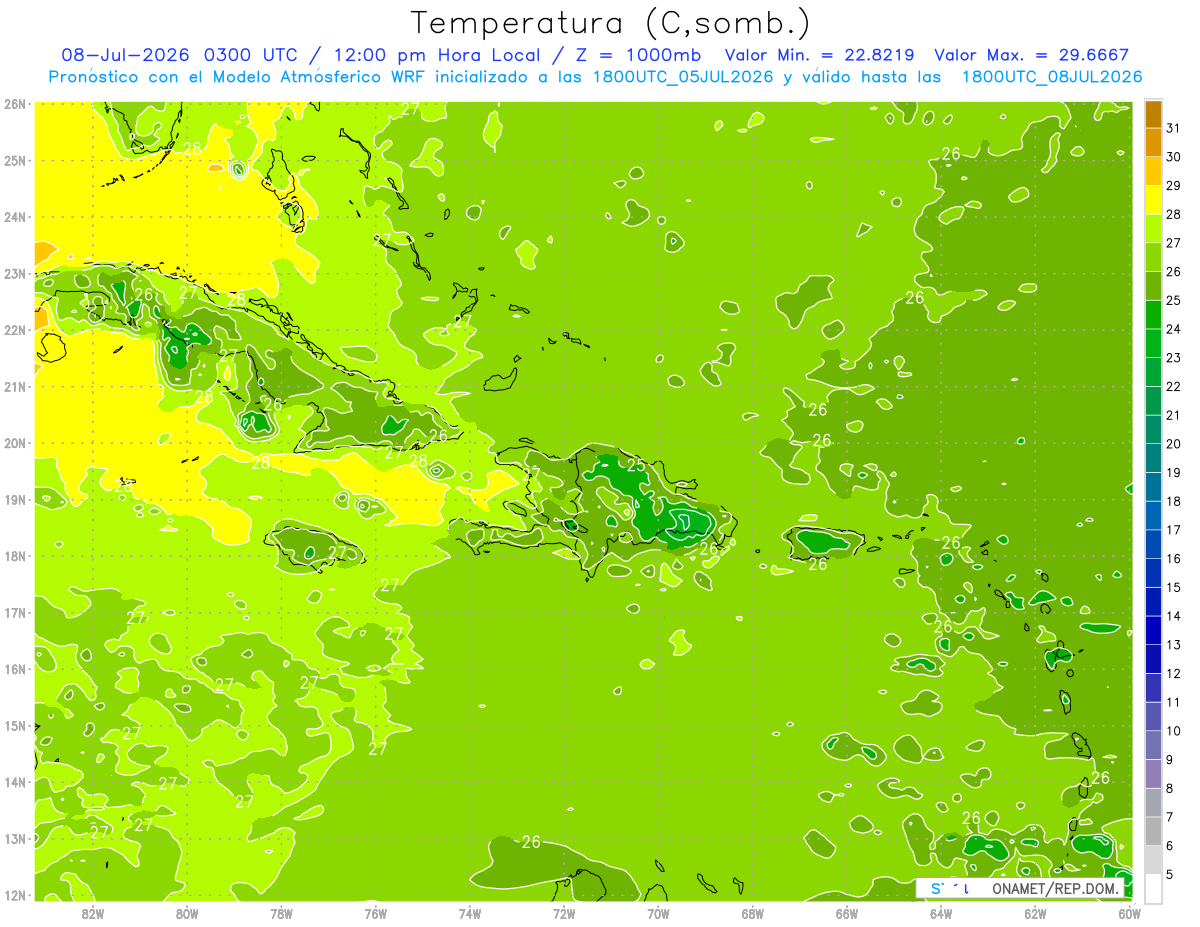The height and width of the screenshot is (927, 1200).
Task: Select the valid-until time '1800UTC_08JUL2026'
Action: 1052,77
